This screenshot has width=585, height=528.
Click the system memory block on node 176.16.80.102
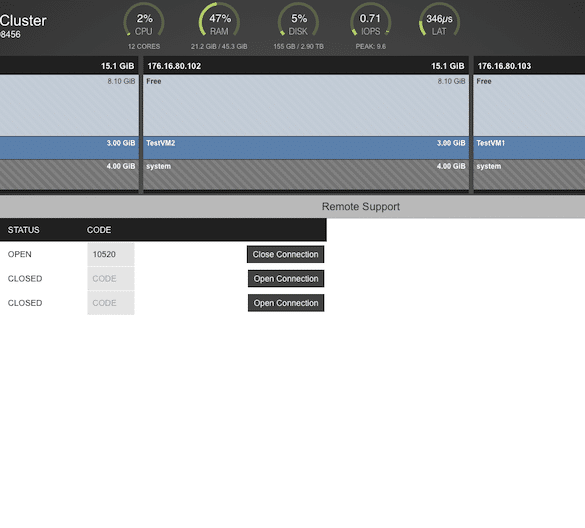[x=306, y=175]
